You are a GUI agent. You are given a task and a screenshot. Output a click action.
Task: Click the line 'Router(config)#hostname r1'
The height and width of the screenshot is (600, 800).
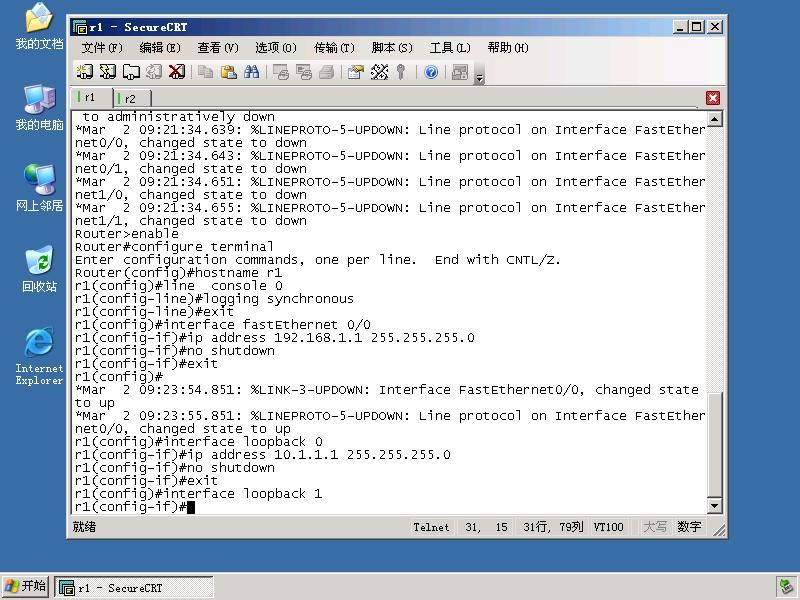point(178,273)
